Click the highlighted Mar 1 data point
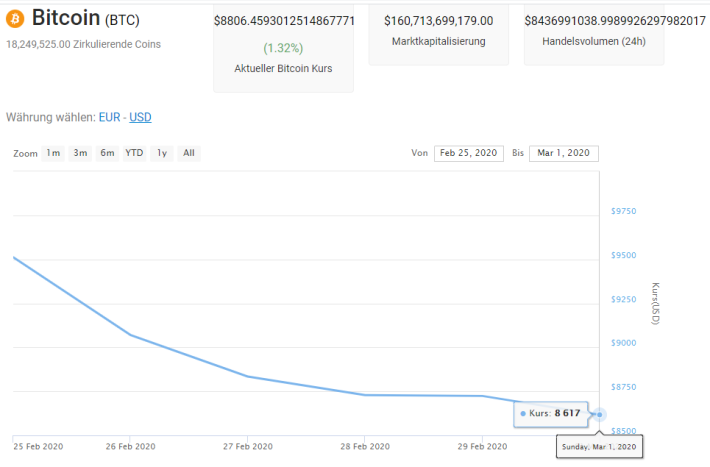The height and width of the screenshot is (467, 710). [600, 414]
